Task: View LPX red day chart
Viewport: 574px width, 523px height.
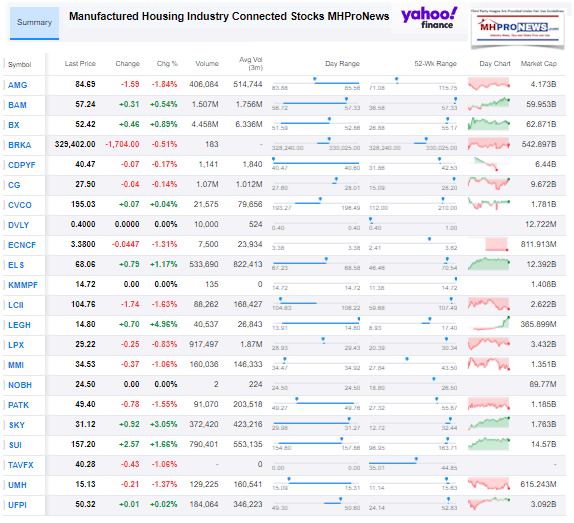Action: pos(489,344)
